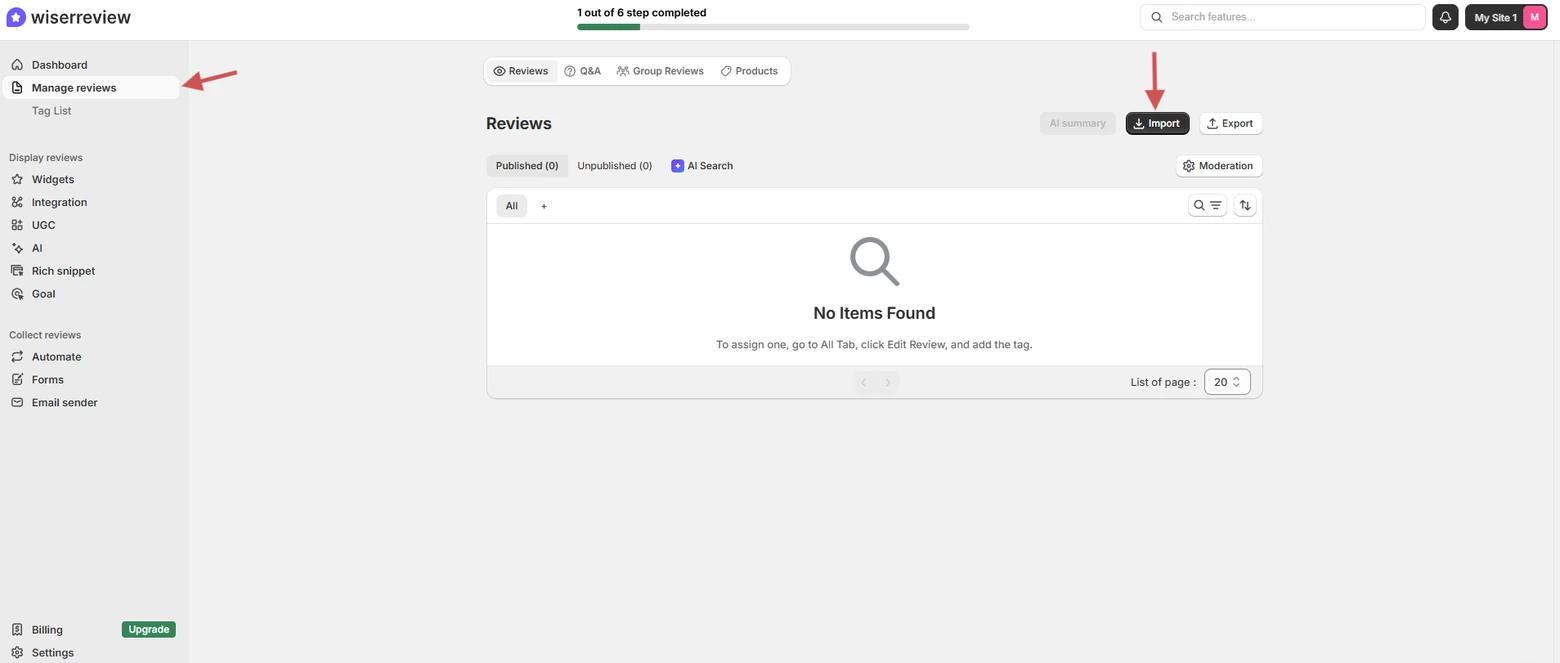
Task: Click the Billing receipt icon
Action: (x=17, y=630)
